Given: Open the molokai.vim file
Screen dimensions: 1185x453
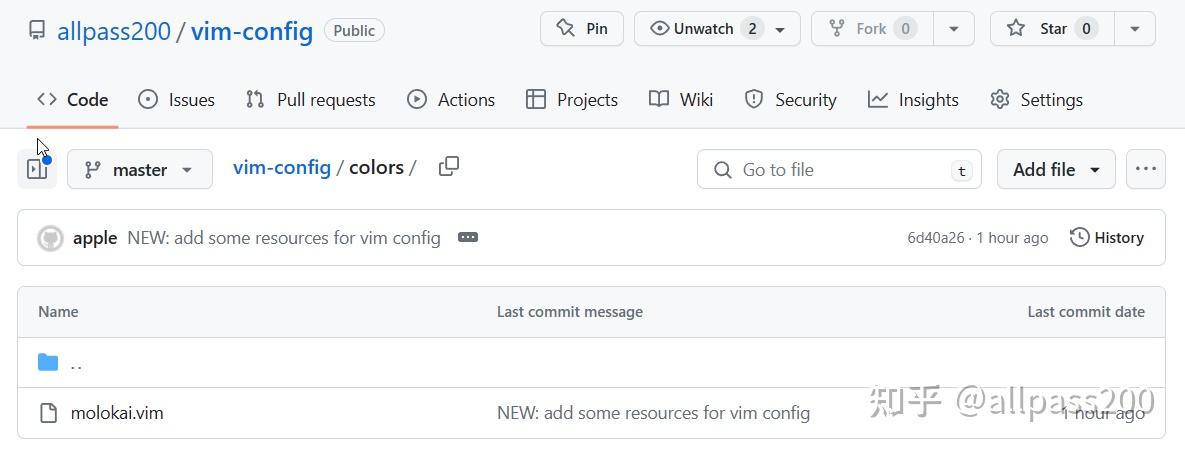Looking at the screenshot, I should pos(117,412).
